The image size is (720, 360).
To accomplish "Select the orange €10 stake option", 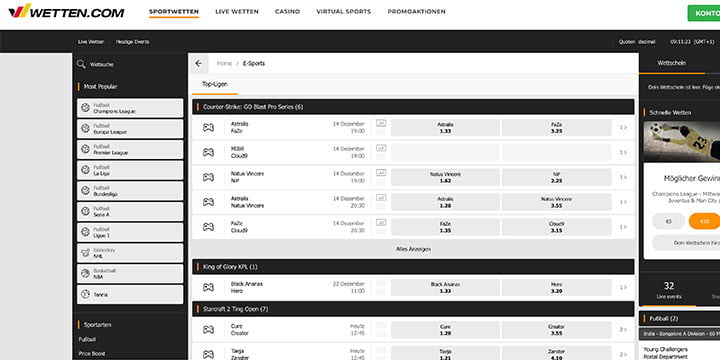I will pyautogui.click(x=704, y=221).
